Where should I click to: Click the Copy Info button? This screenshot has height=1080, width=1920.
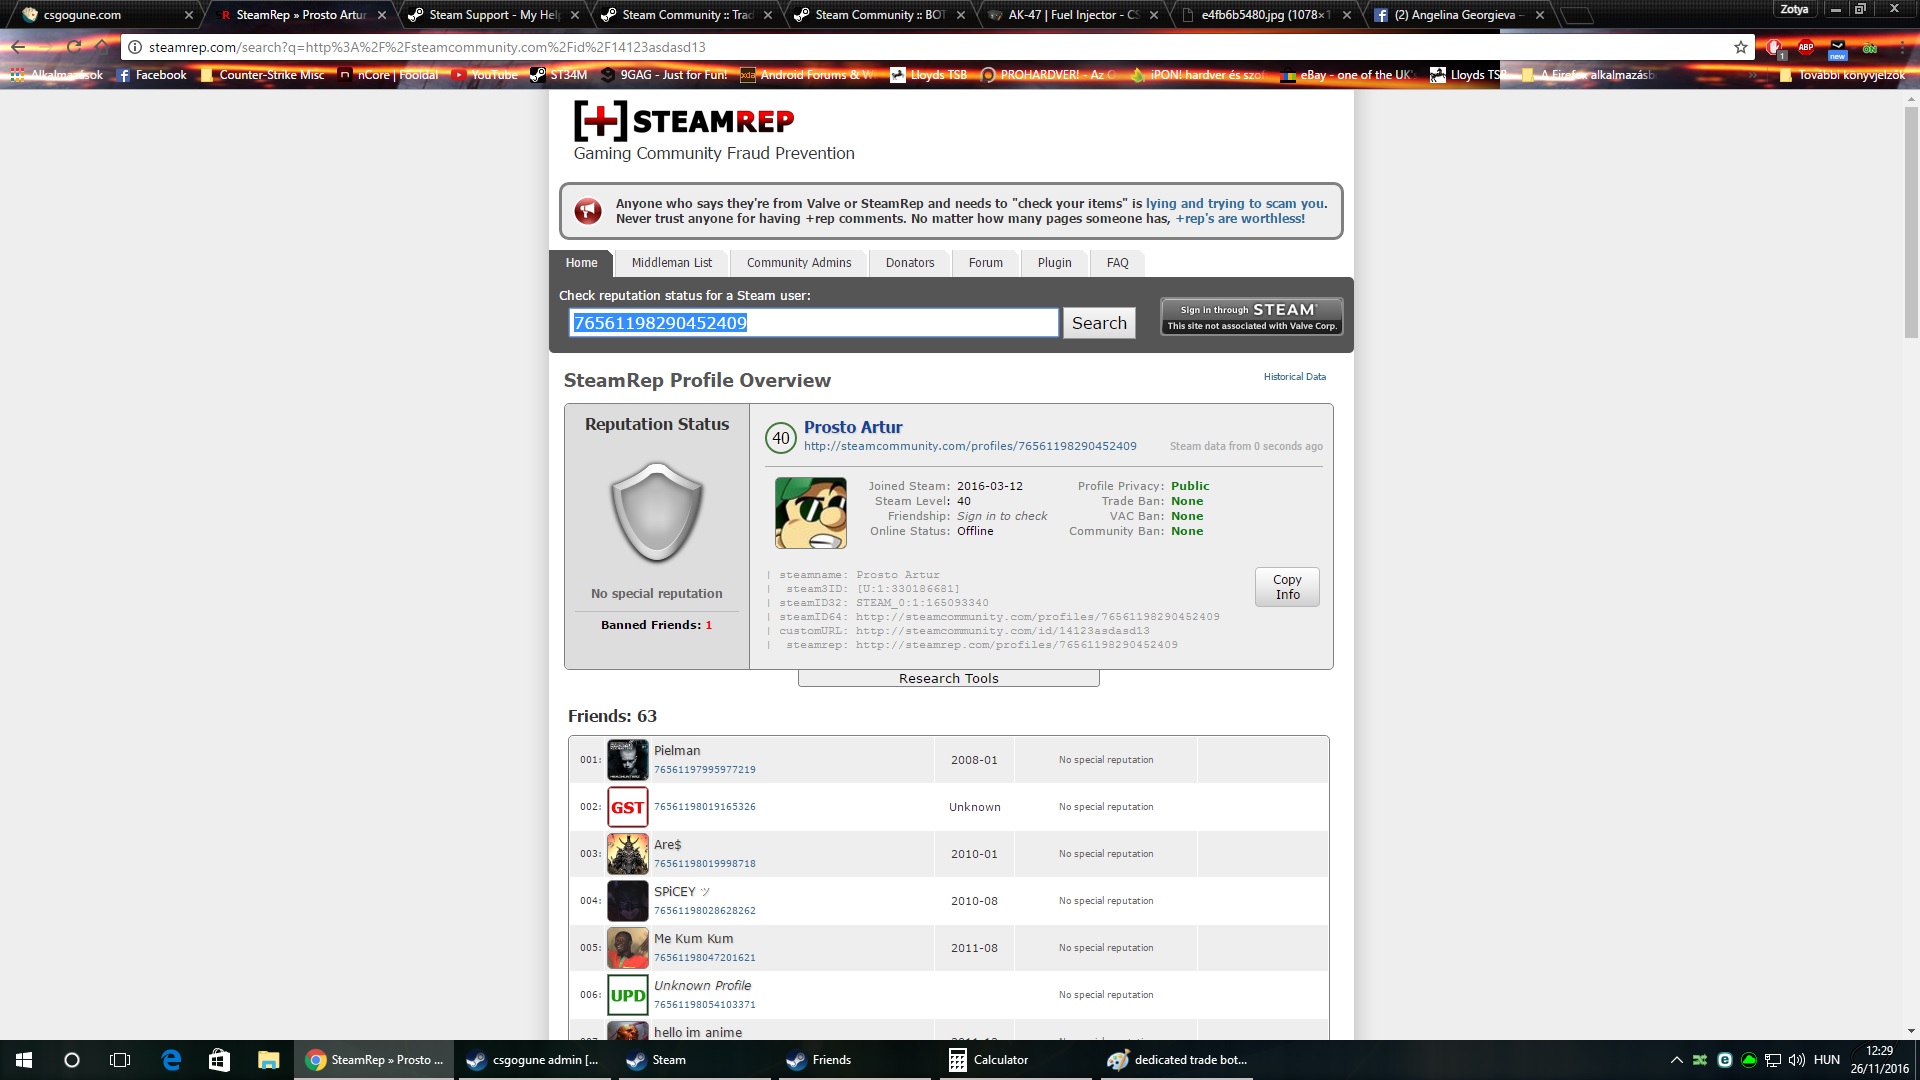click(x=1287, y=587)
